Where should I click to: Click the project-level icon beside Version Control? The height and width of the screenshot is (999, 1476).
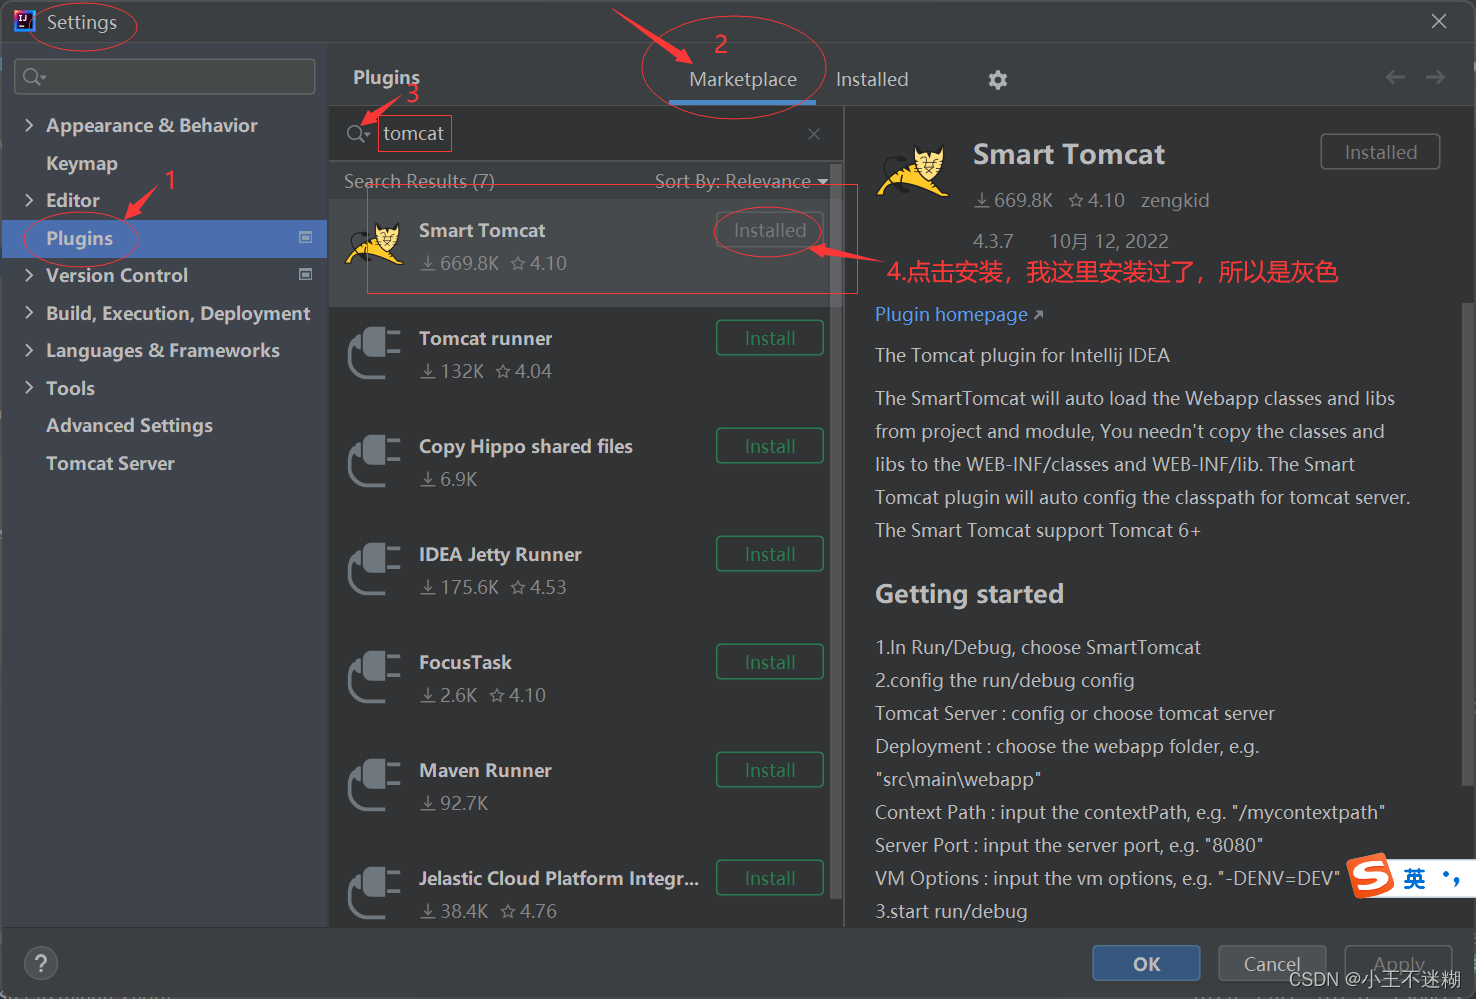click(306, 274)
